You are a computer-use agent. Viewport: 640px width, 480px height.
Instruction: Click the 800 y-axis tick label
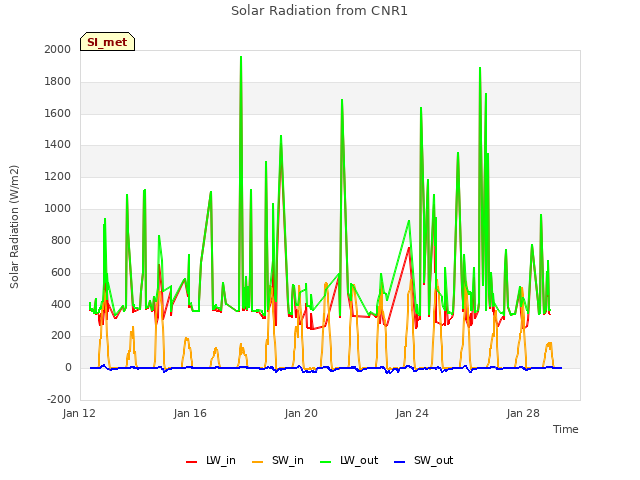tap(61, 240)
